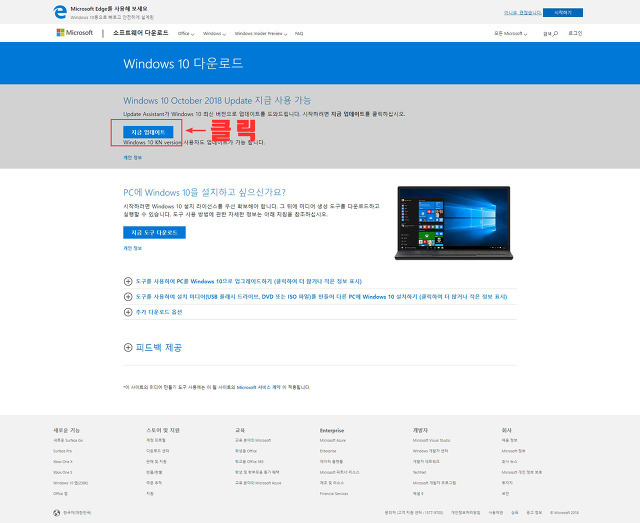Open 학교용 Office 365 footer link

tap(249, 462)
